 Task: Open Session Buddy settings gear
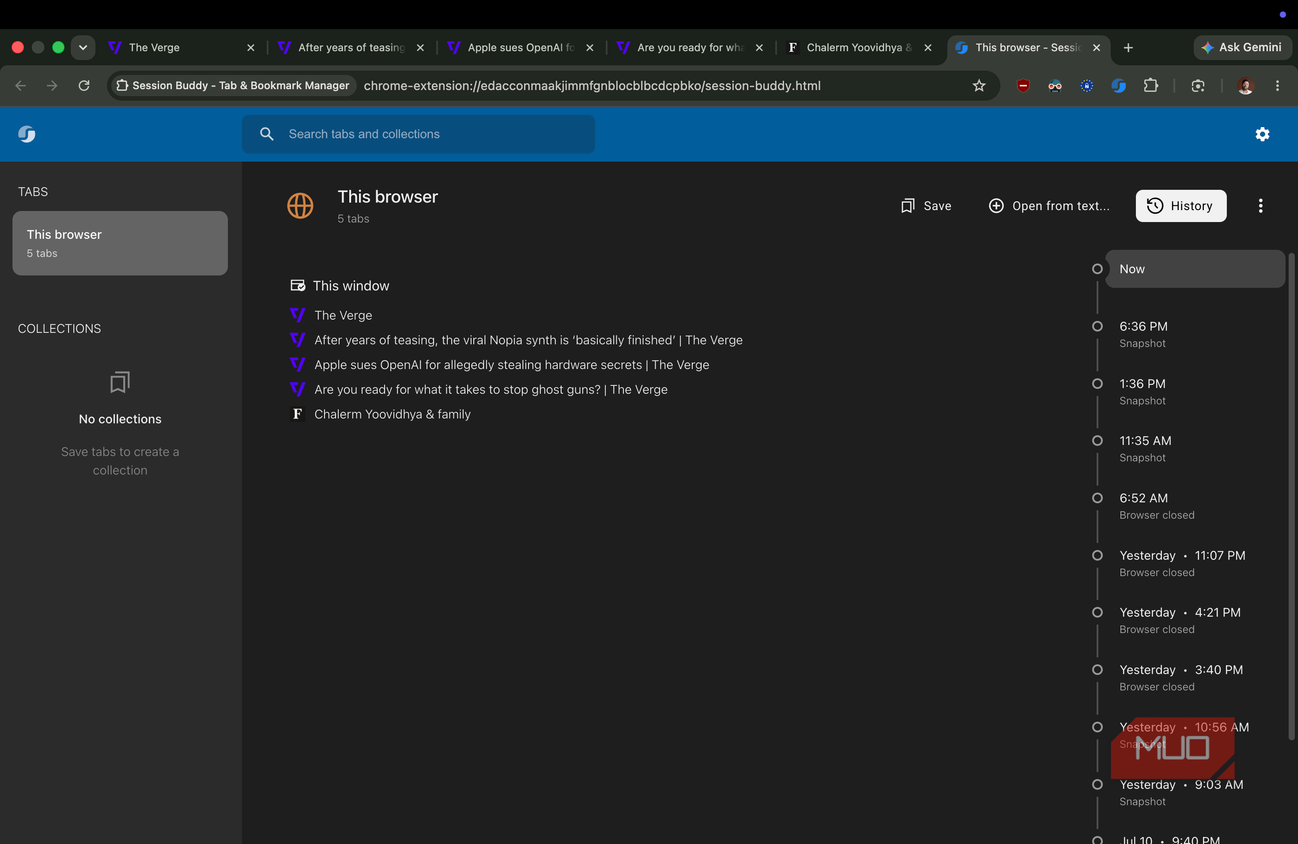[x=1262, y=134]
